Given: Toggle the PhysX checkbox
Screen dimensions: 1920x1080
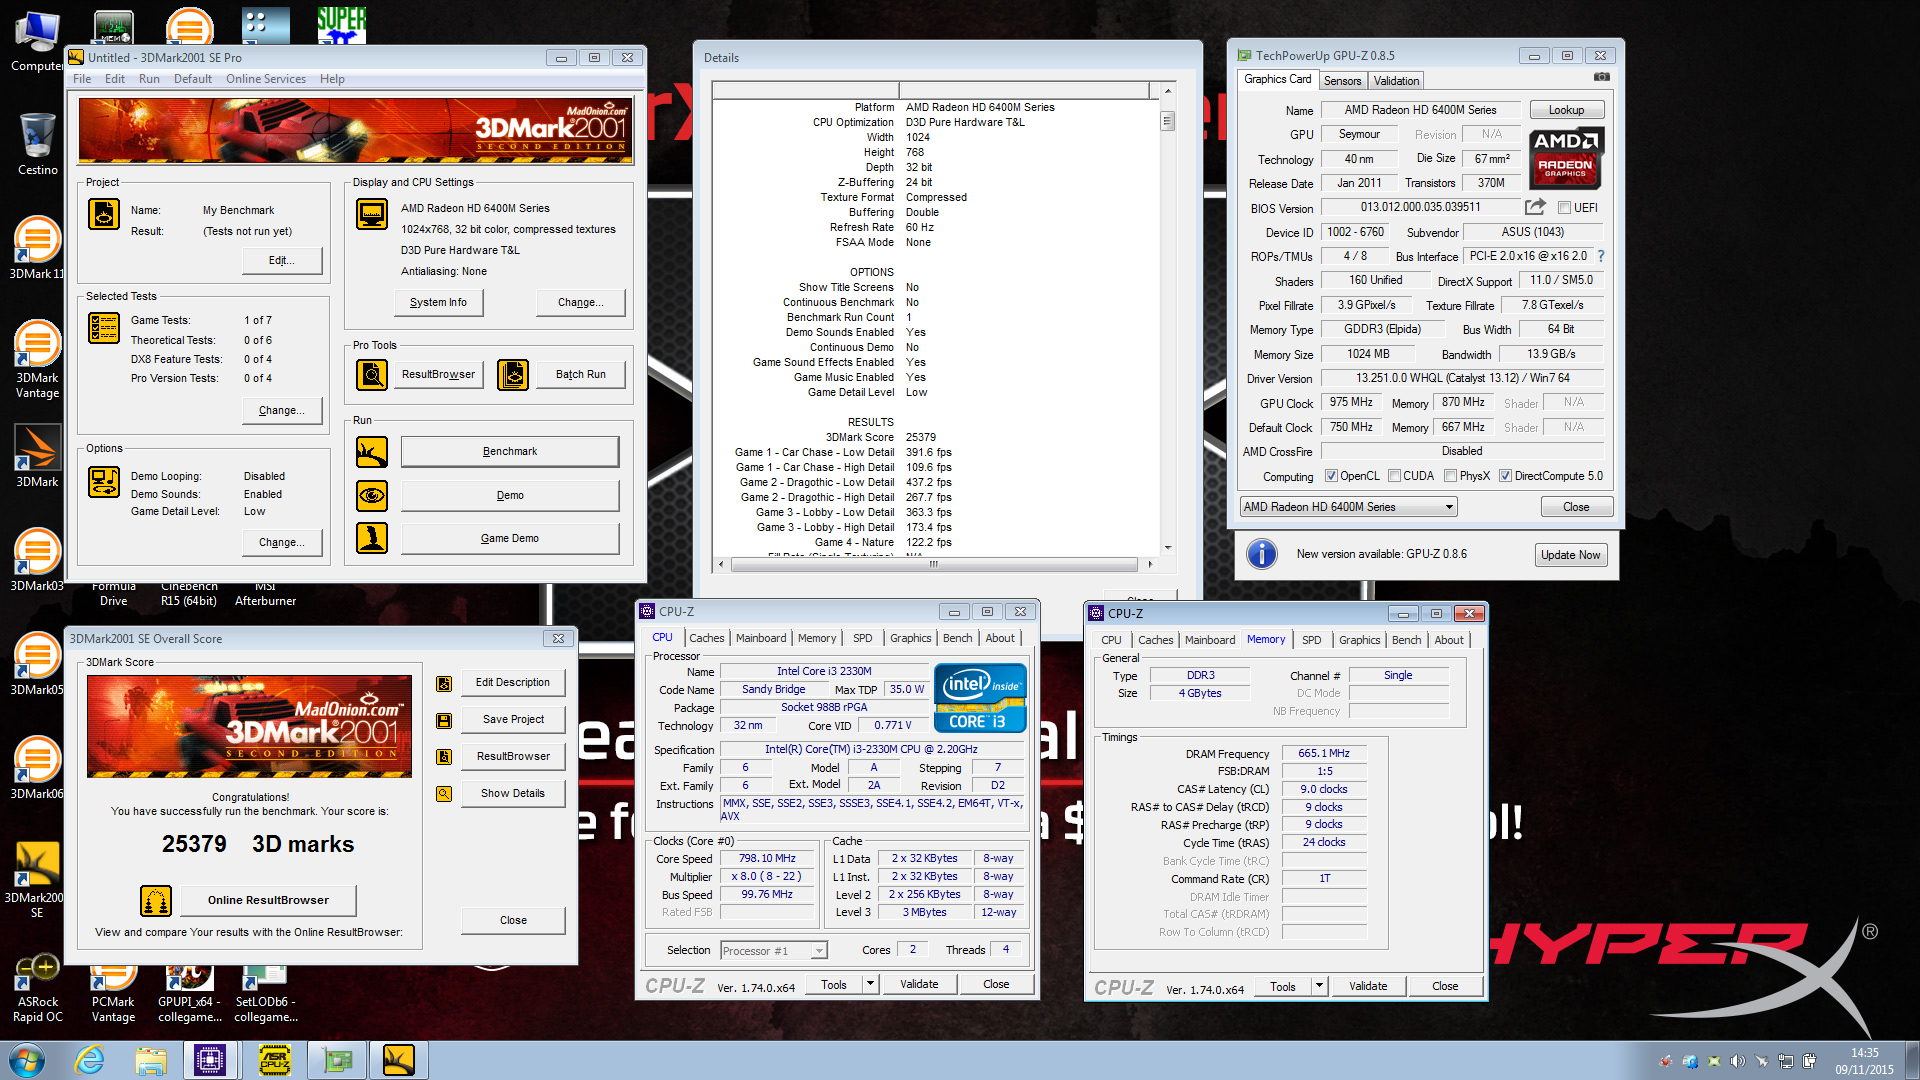Looking at the screenshot, I should 1450,476.
